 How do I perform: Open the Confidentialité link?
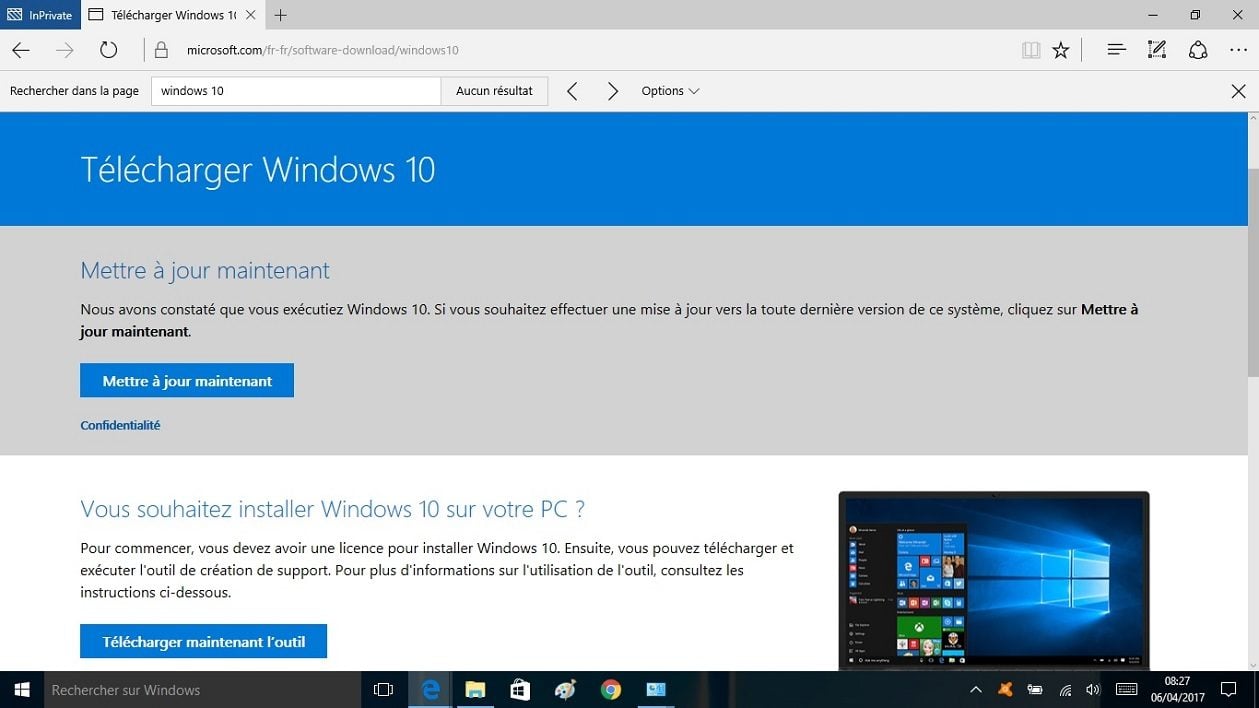[120, 425]
